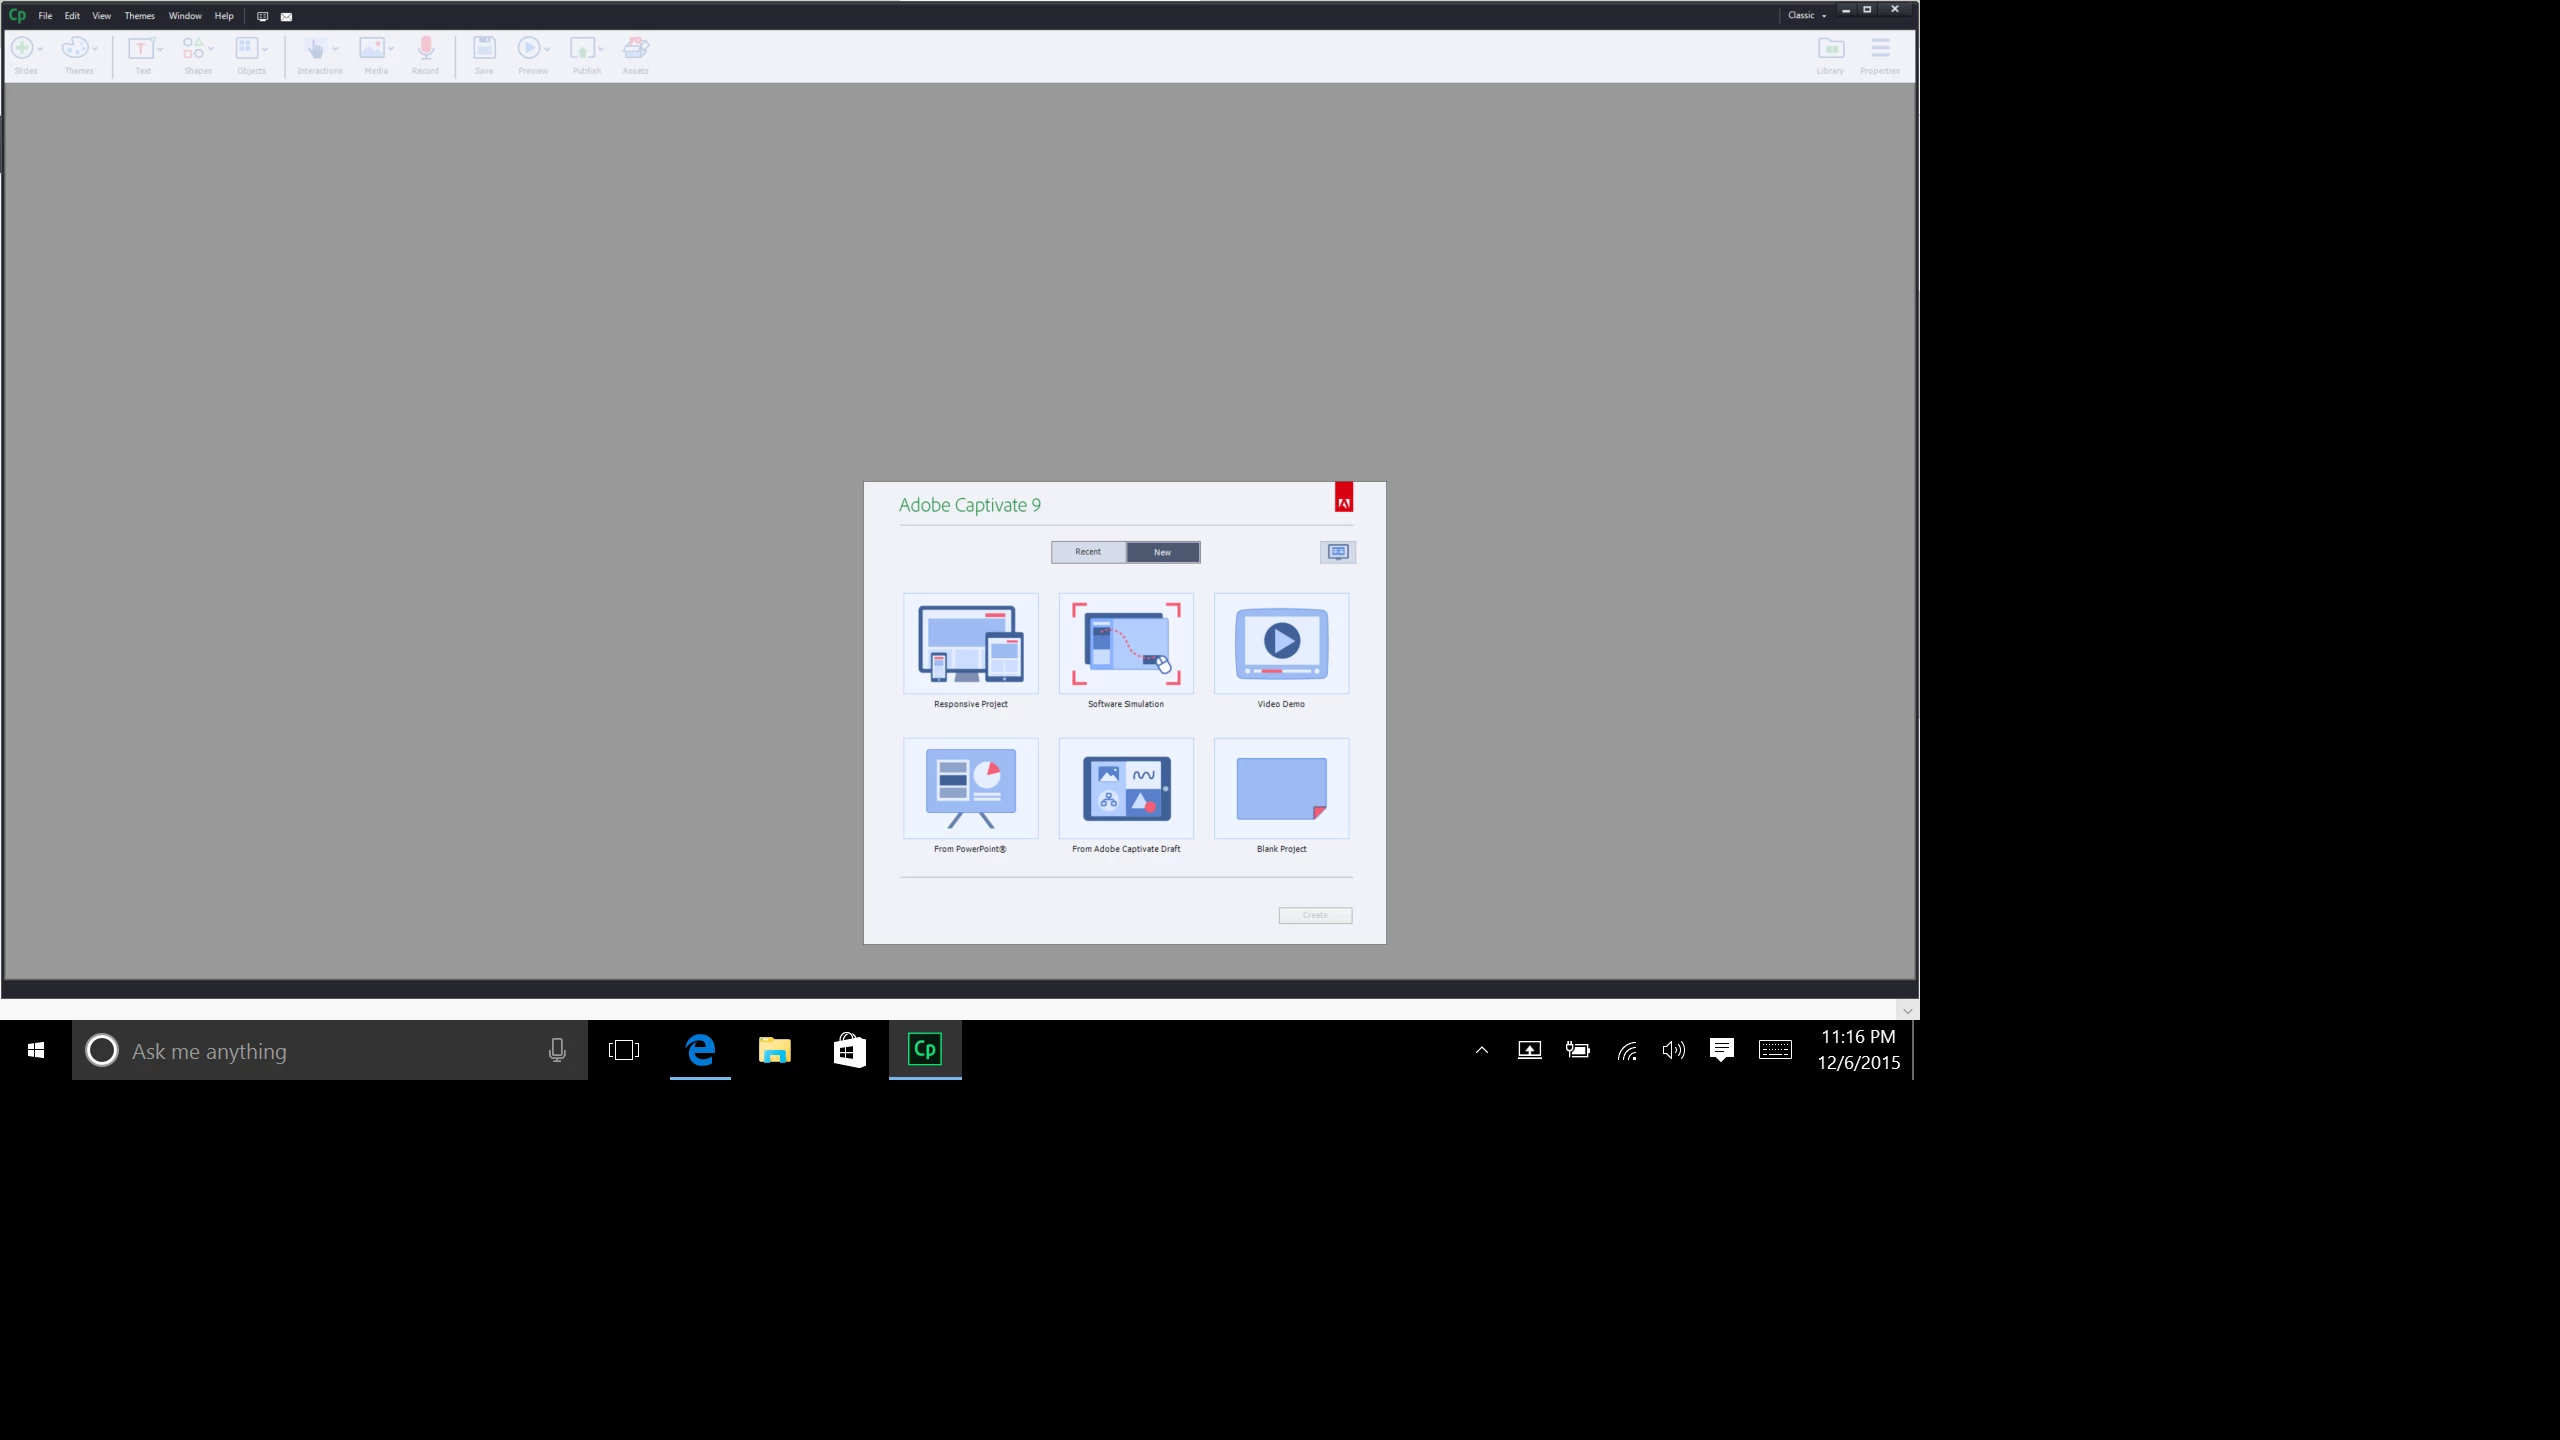This screenshot has width=2560, height=1440.
Task: Select the Responsive Project thumbnail
Action: [970, 644]
